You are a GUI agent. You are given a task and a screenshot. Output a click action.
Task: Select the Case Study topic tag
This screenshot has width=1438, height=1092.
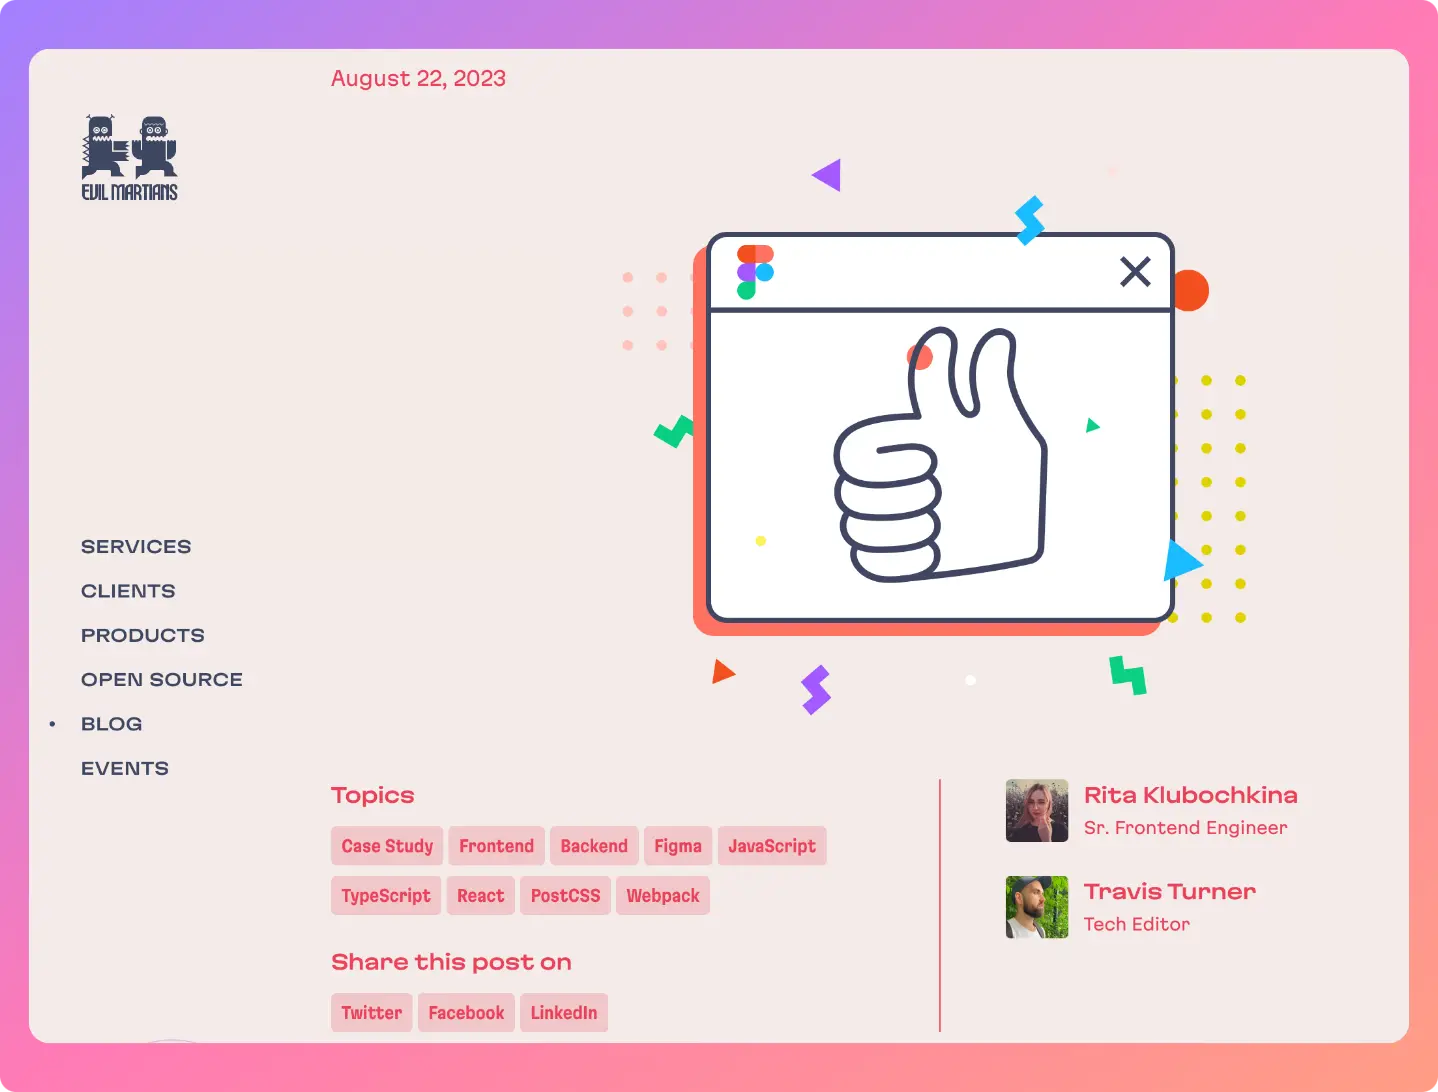pyautogui.click(x=387, y=846)
